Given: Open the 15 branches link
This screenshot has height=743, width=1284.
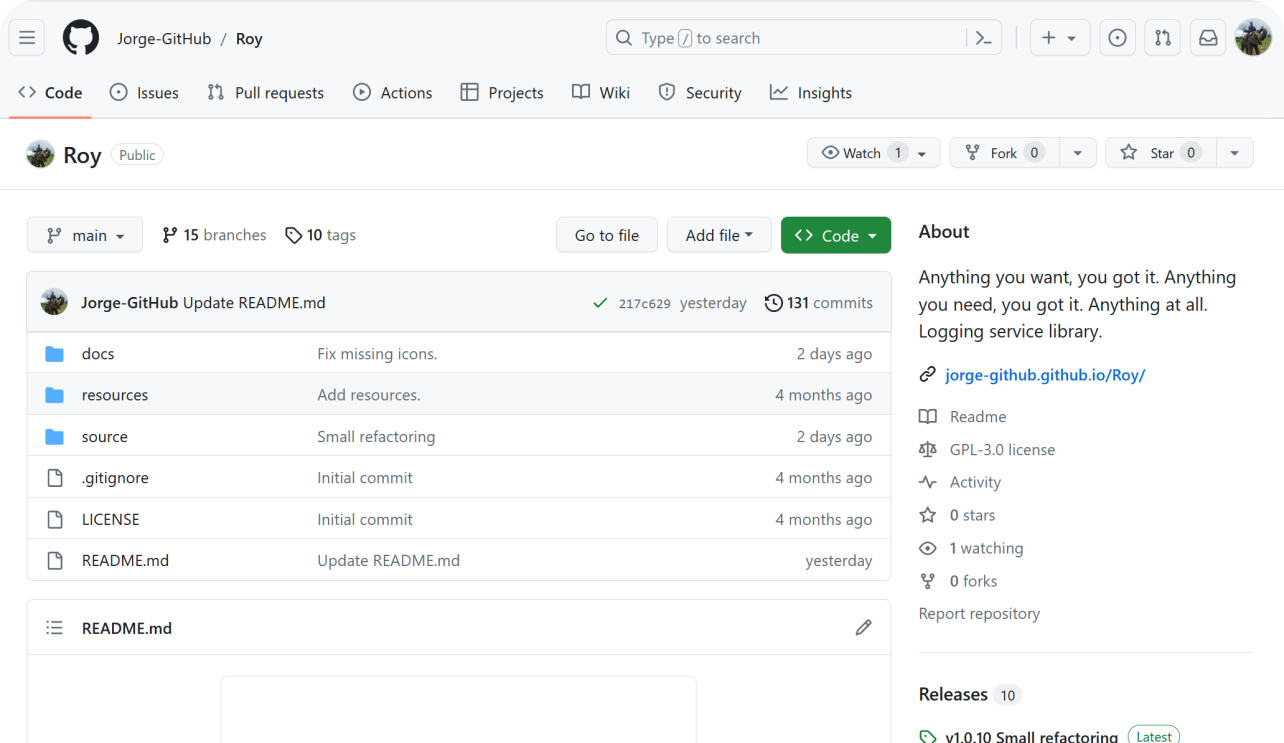Looking at the screenshot, I should pyautogui.click(x=214, y=235).
